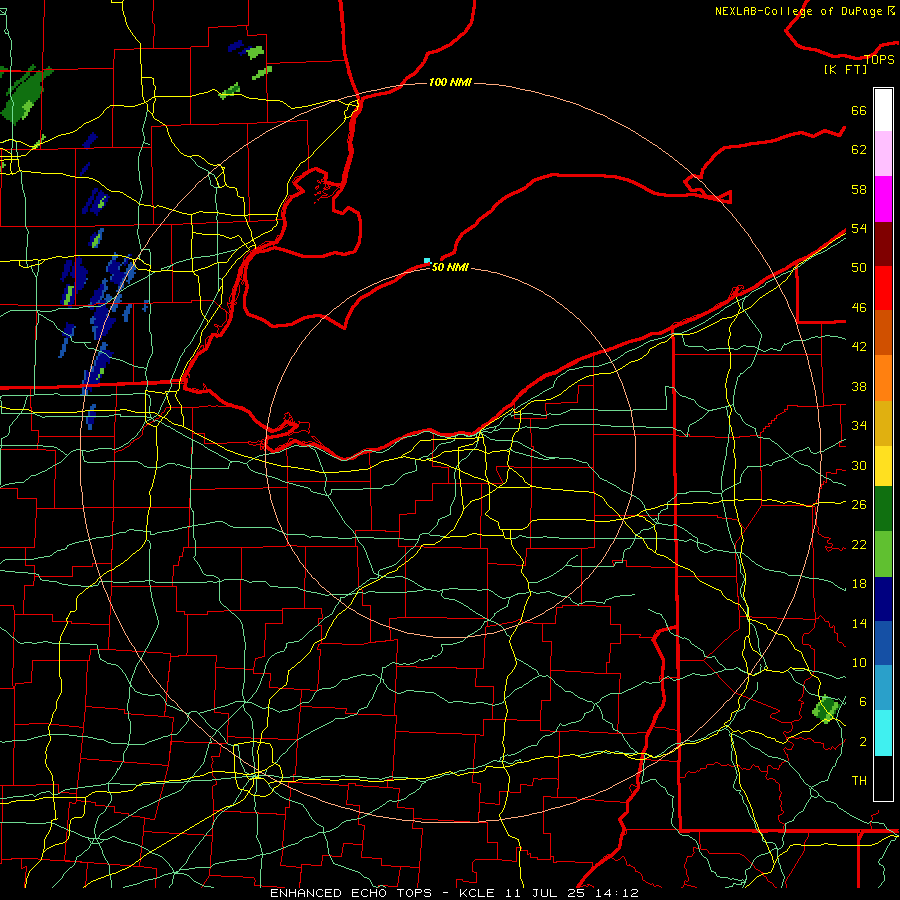Click the 46 legend value
The image size is (900, 900).
pyautogui.click(x=859, y=307)
